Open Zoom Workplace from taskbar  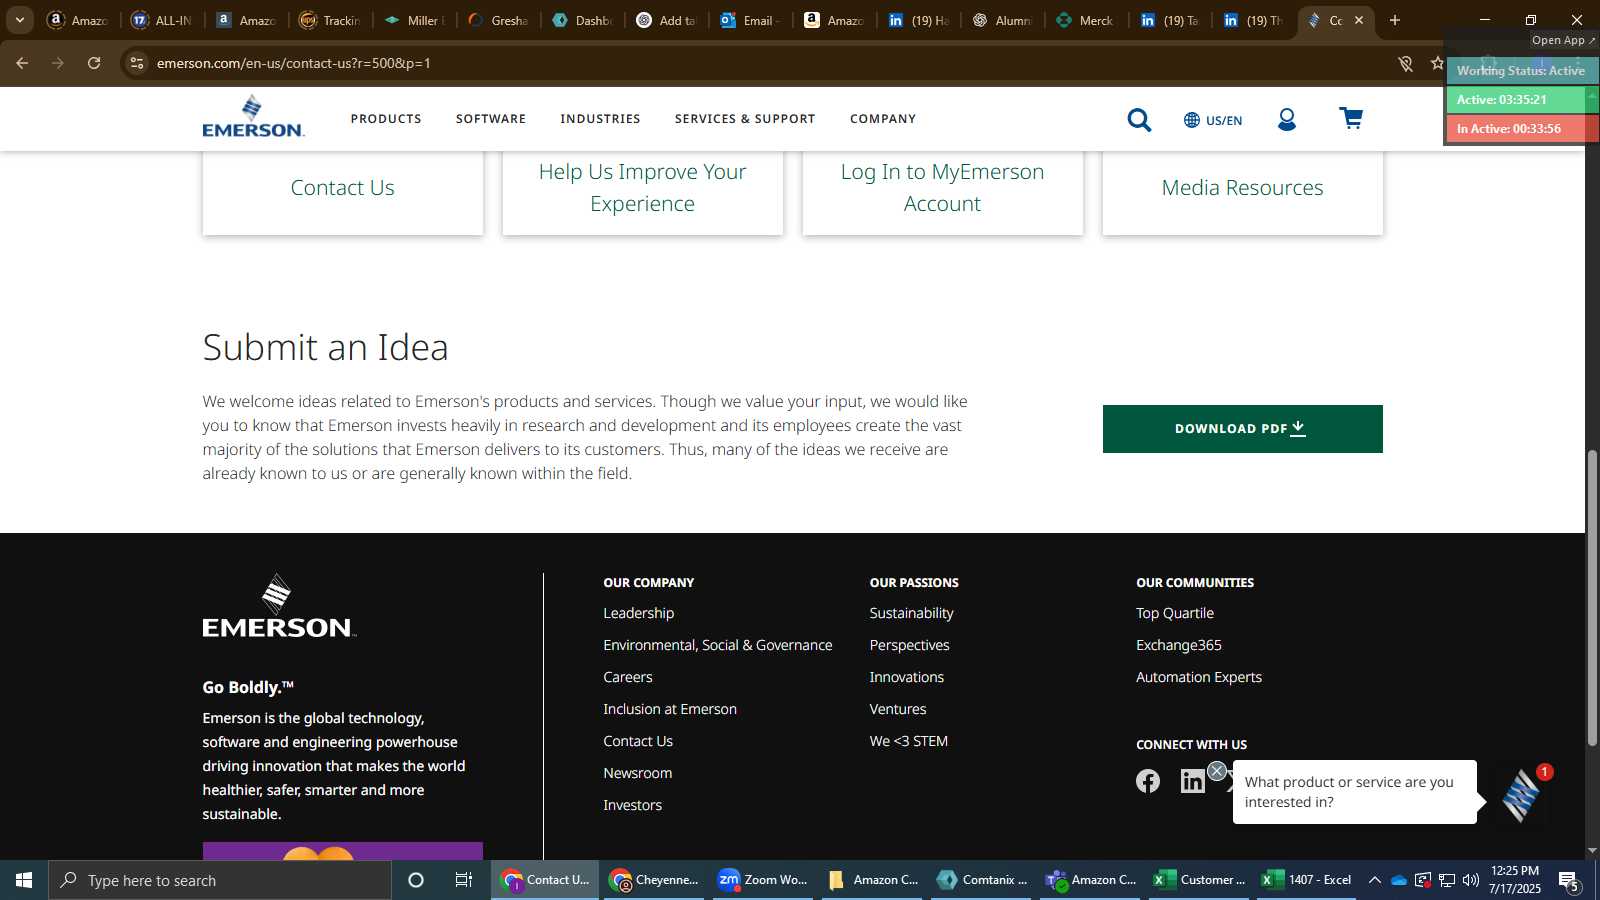coord(763,880)
